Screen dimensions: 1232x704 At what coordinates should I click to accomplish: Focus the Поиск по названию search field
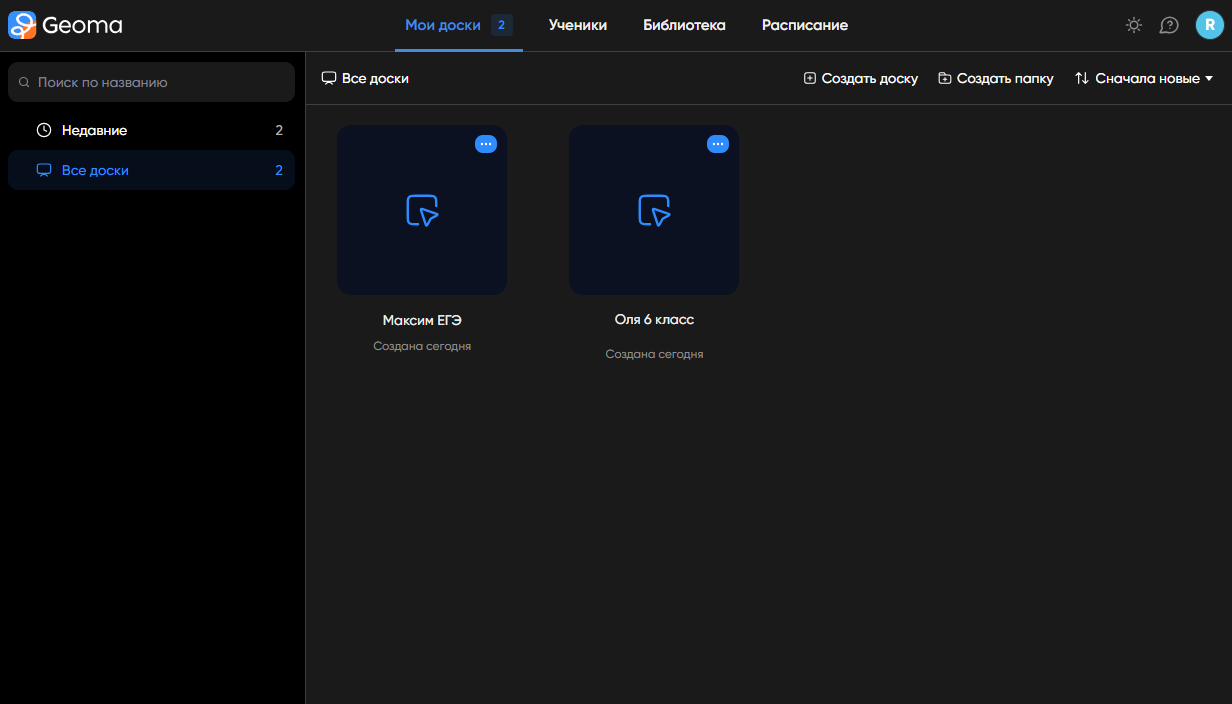pos(151,82)
